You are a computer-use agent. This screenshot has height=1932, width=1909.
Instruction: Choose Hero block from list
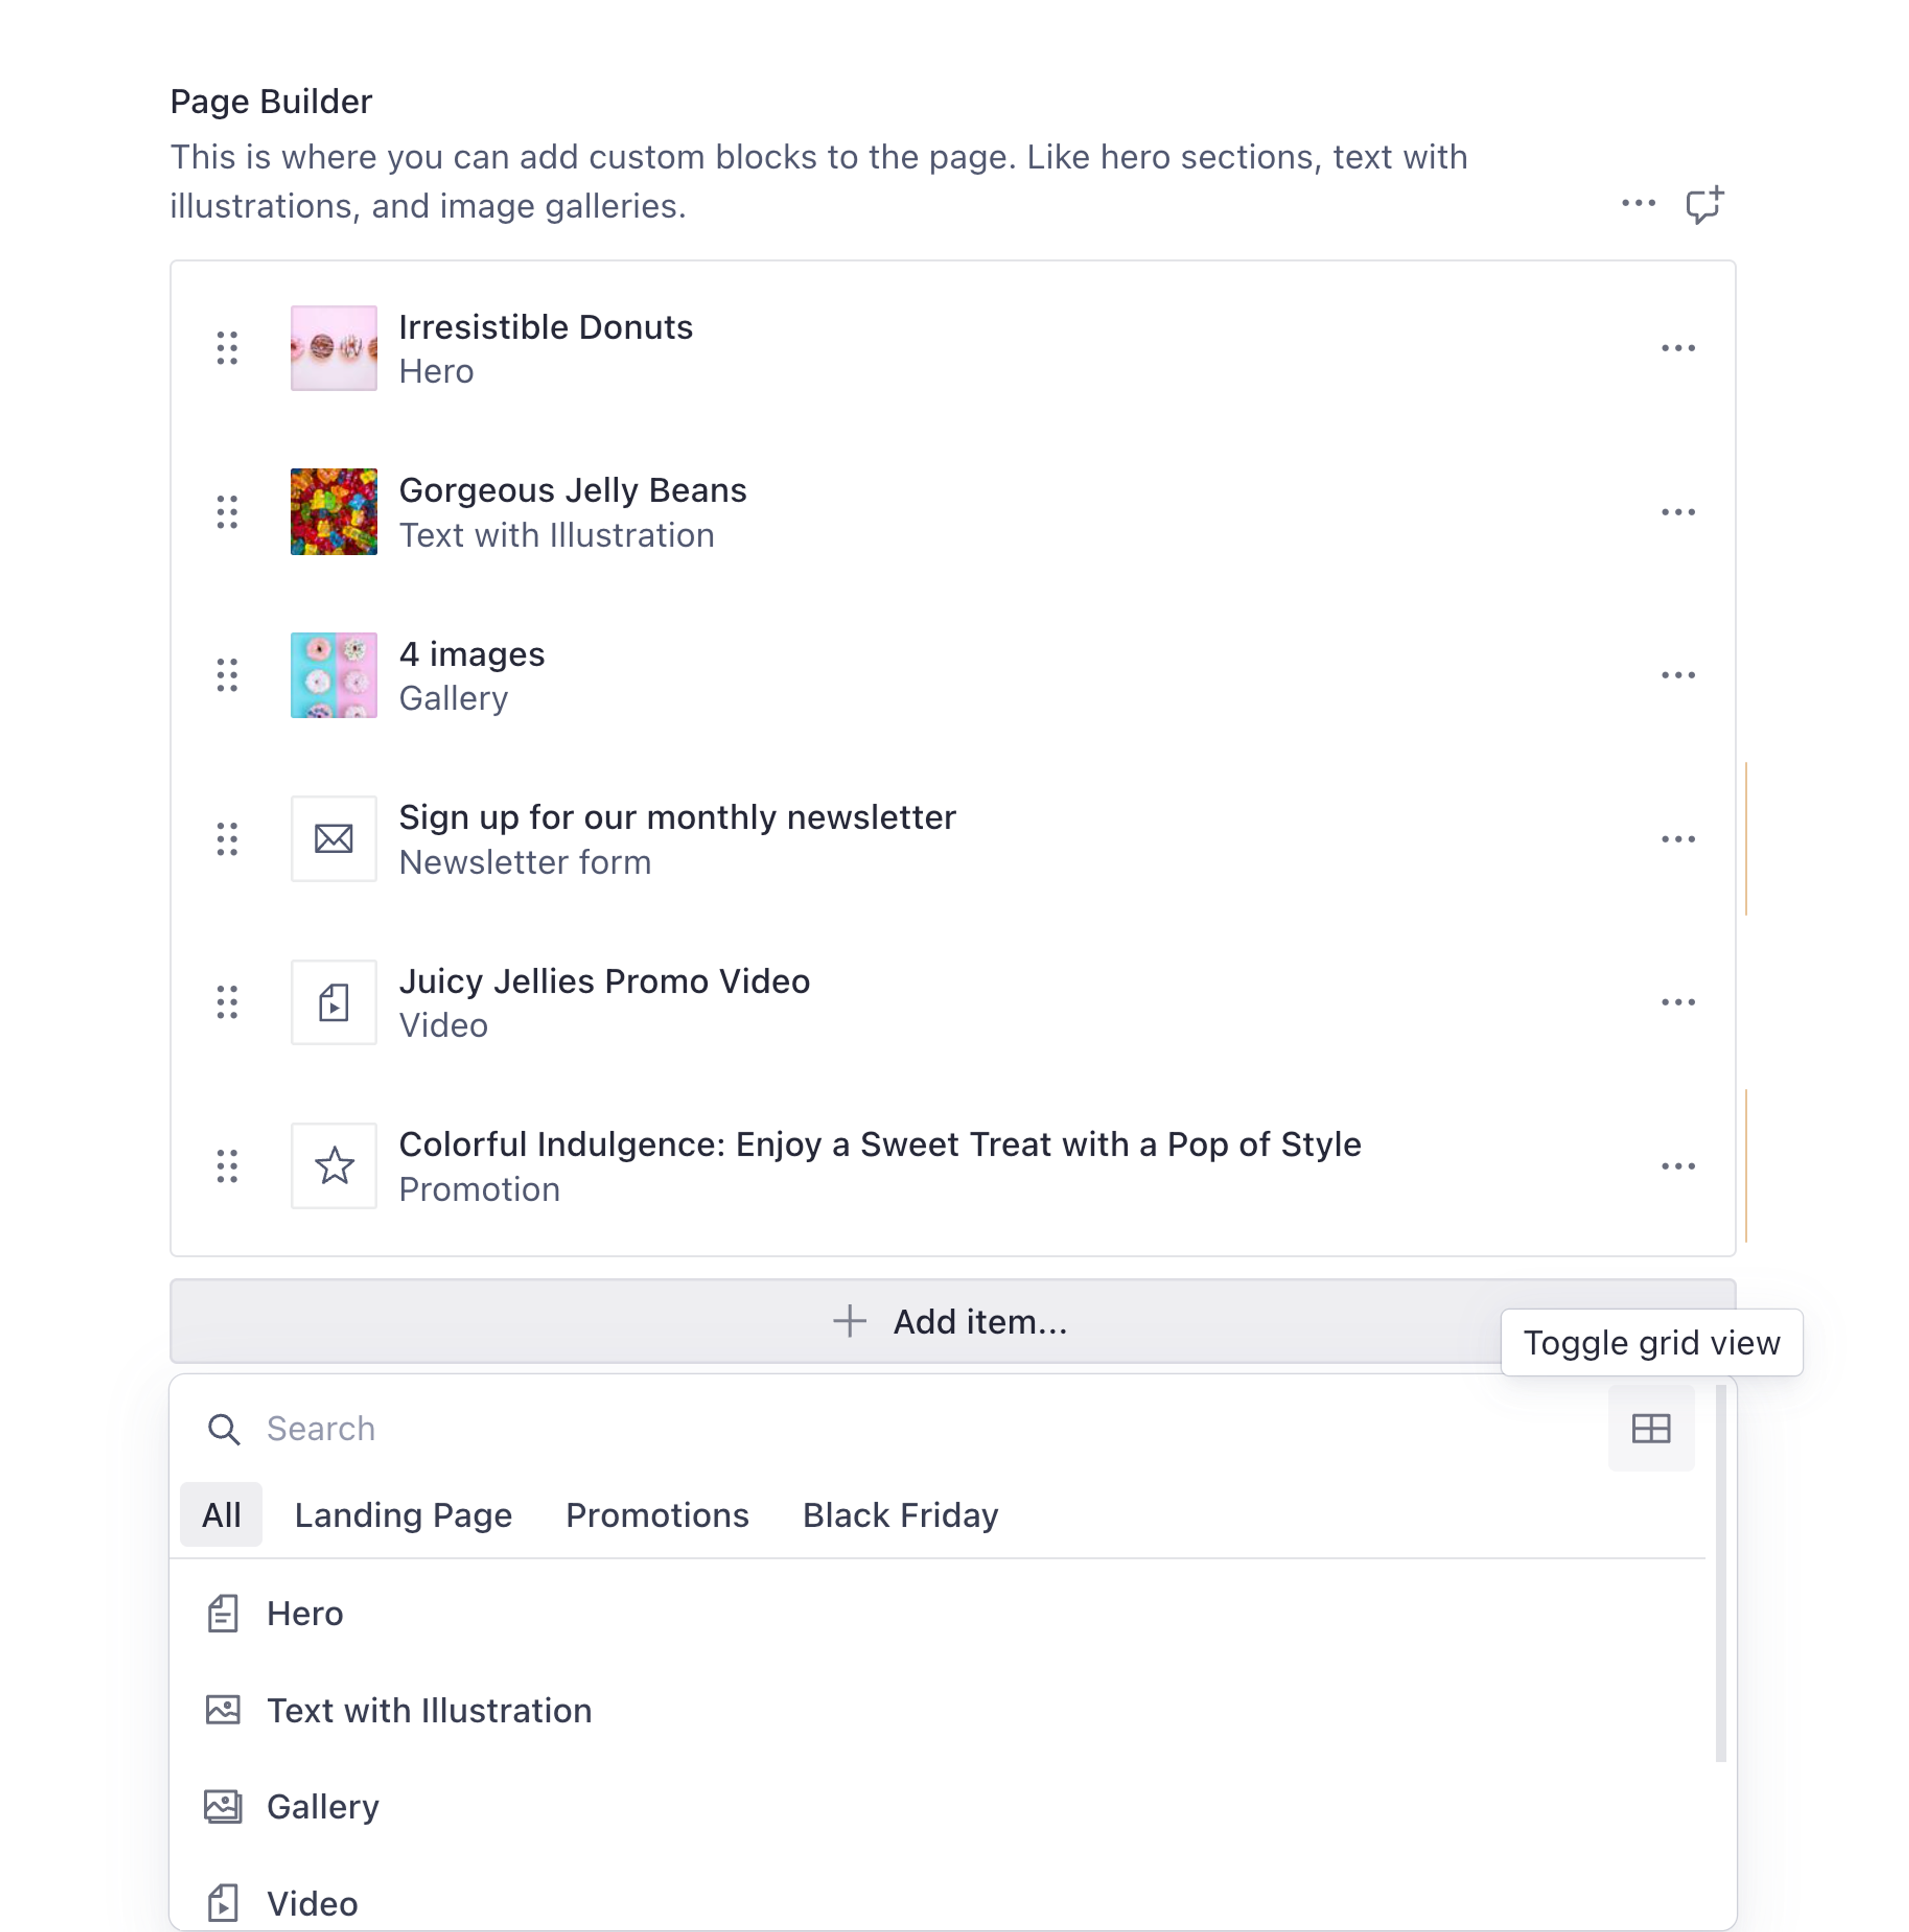[305, 1613]
